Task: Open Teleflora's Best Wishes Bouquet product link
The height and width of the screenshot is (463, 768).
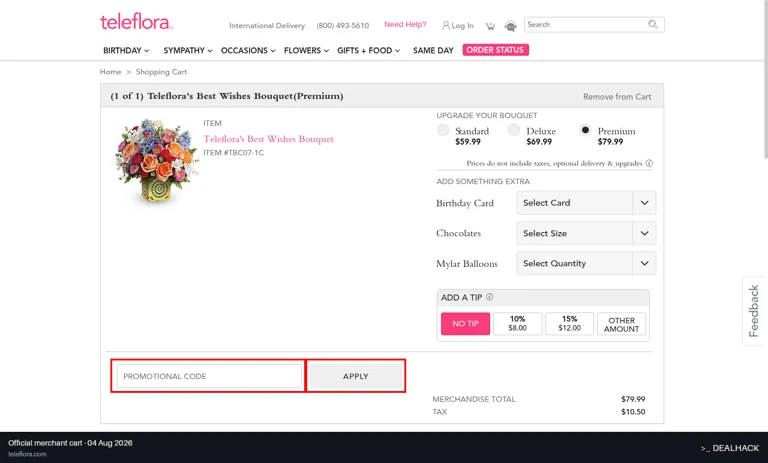Action: click(x=268, y=139)
